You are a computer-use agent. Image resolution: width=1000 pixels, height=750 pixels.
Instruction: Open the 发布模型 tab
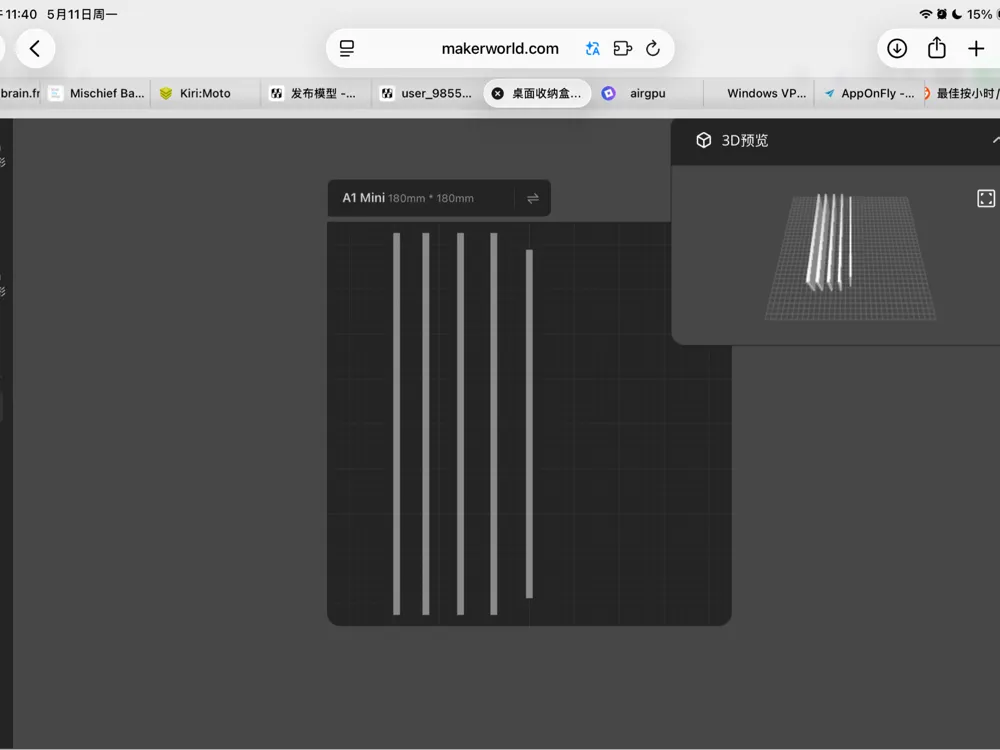tap(316, 93)
